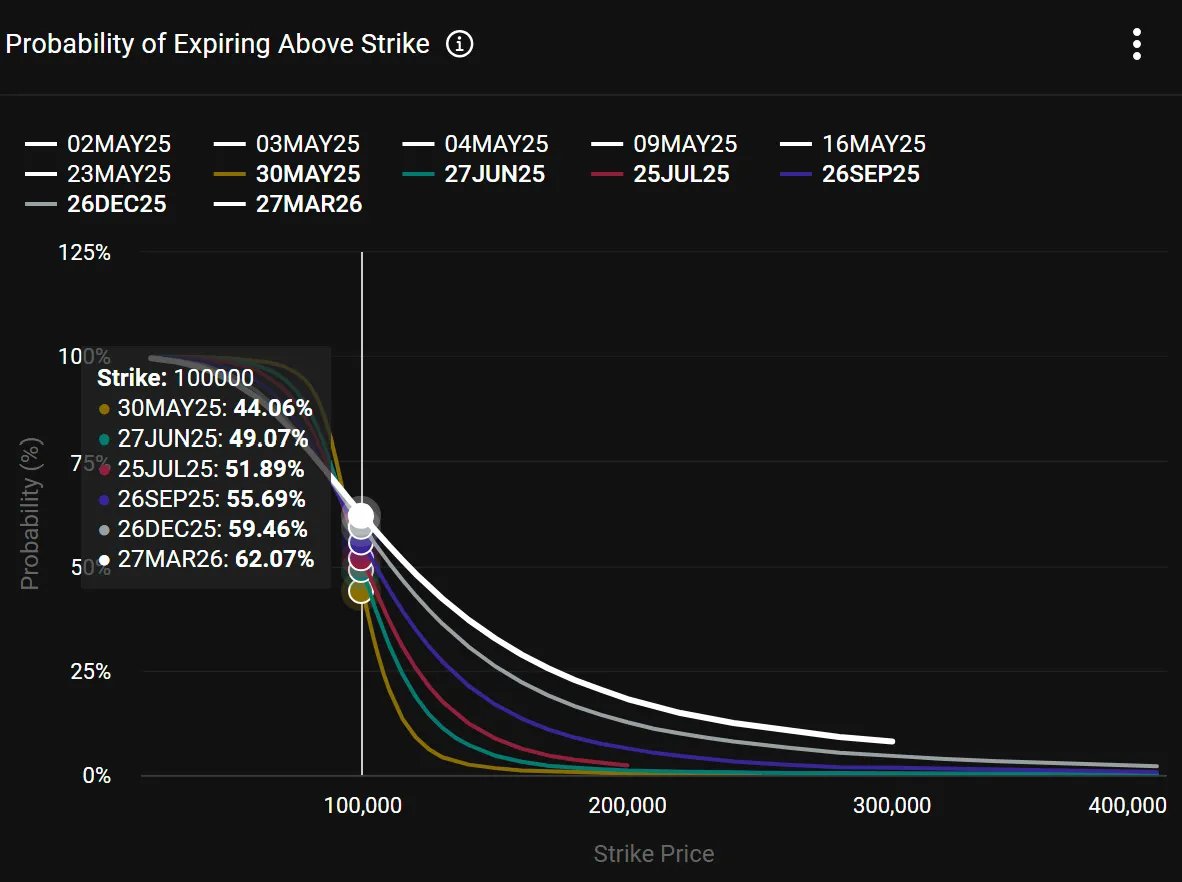Click the 300,000 strike price axis label

pos(892,805)
